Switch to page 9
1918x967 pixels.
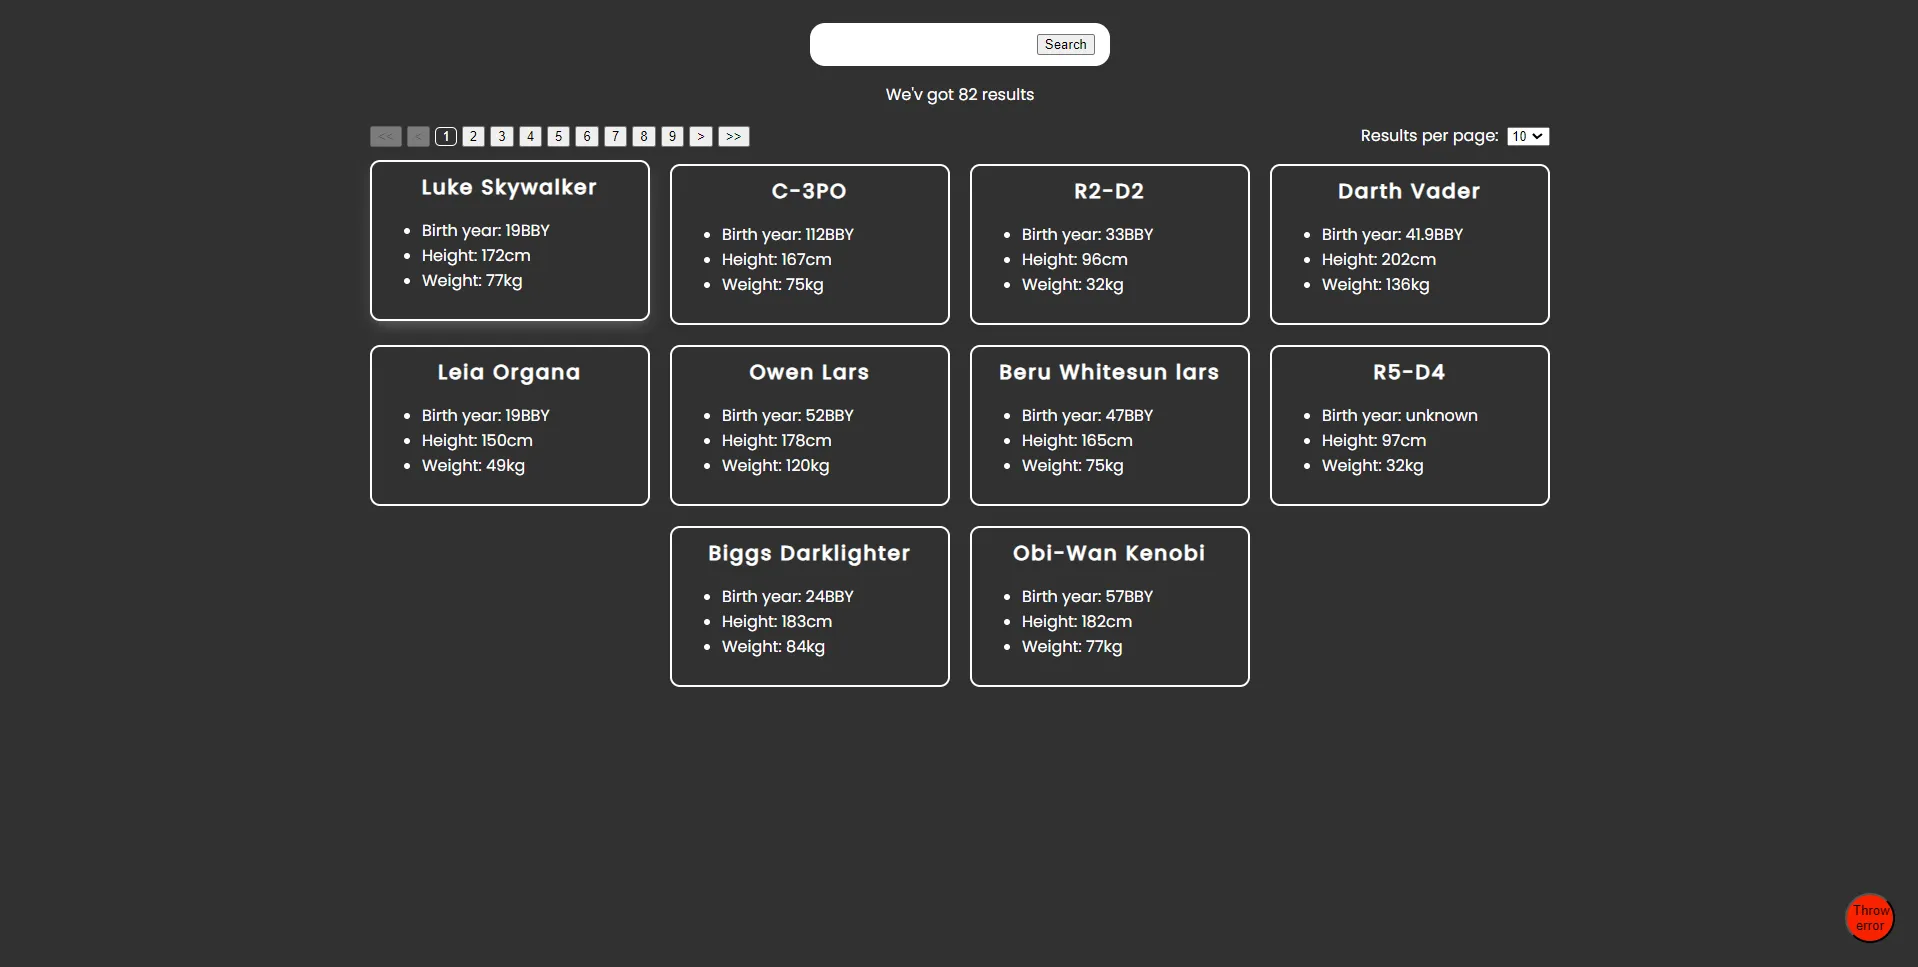point(672,136)
